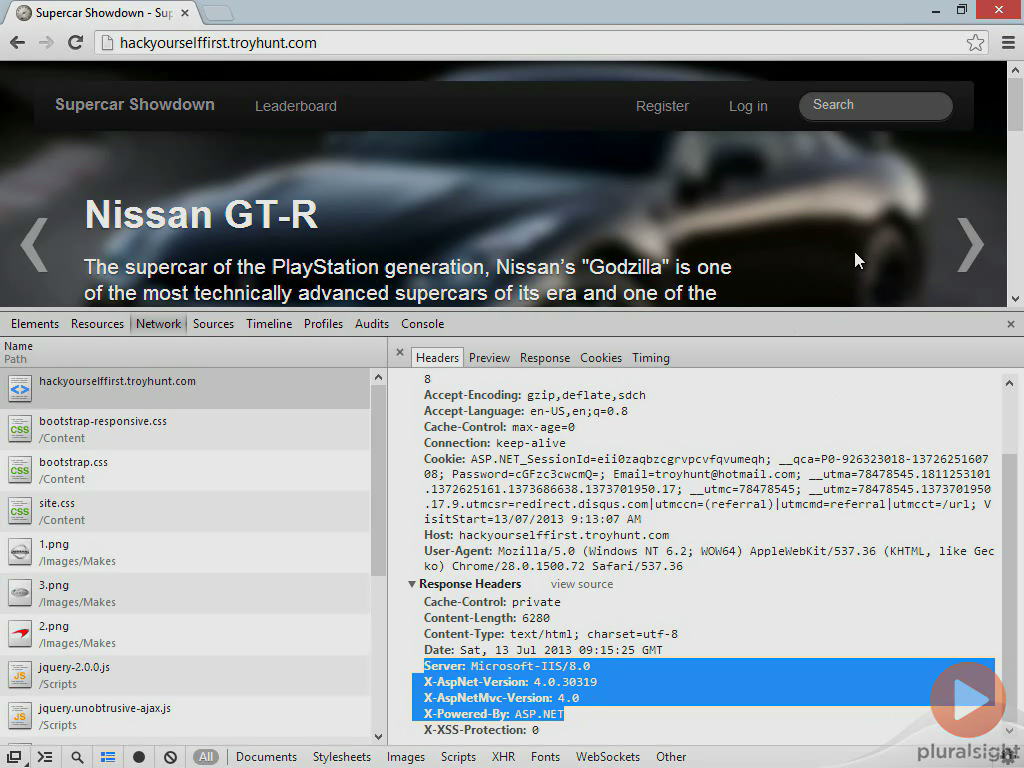Screen dimensions: 1024x768
Task: Switch to Resources devtools tab
Action: [x=97, y=324]
